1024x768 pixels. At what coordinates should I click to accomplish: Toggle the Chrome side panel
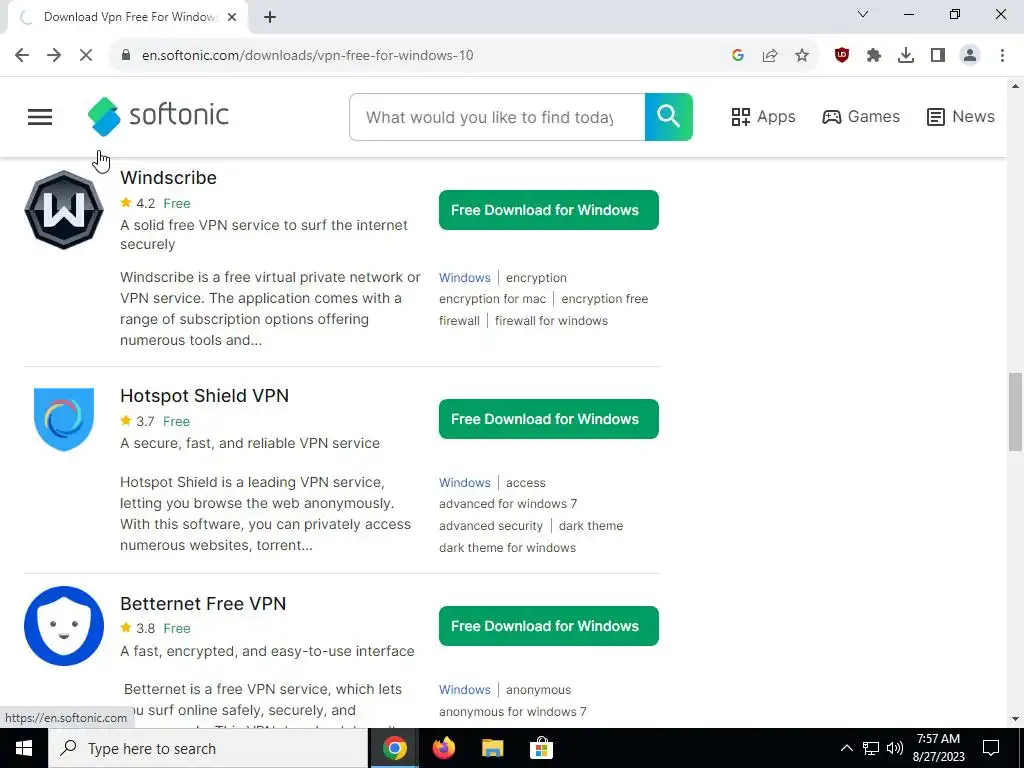click(938, 56)
